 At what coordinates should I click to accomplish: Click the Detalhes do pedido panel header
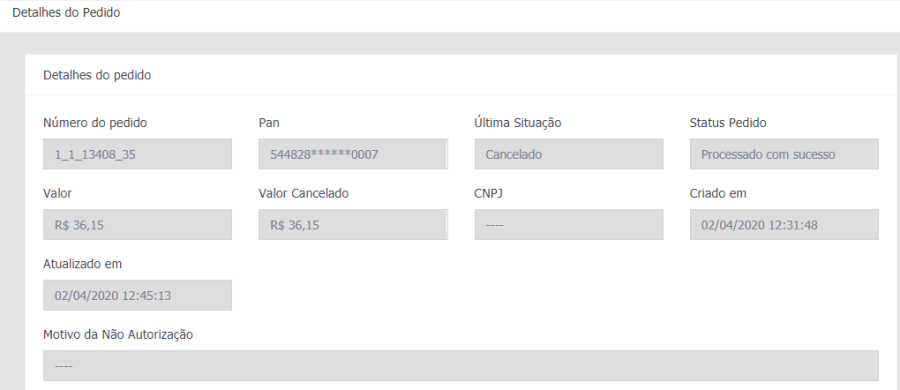coord(97,75)
